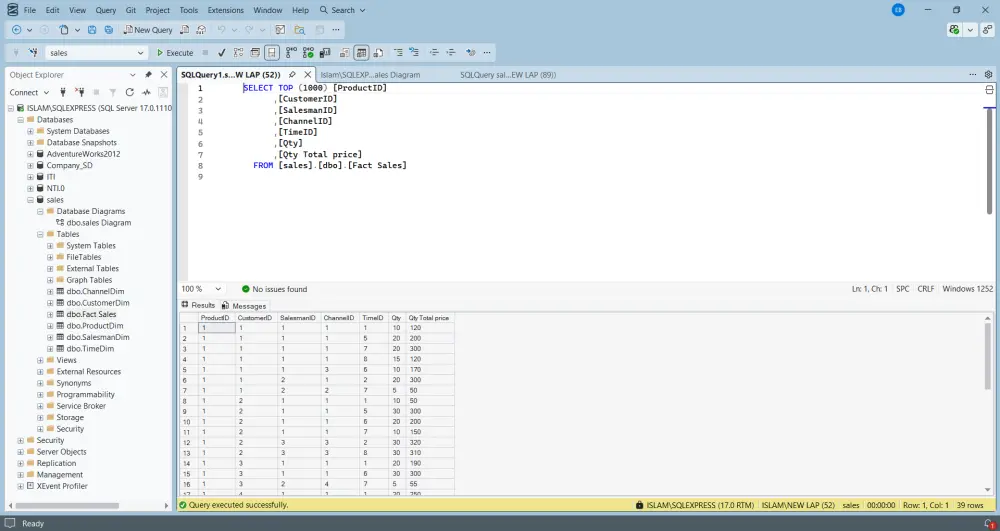The height and width of the screenshot is (531, 1000).
Task: Click the query editor vertical scrollbar
Action: 989,161
